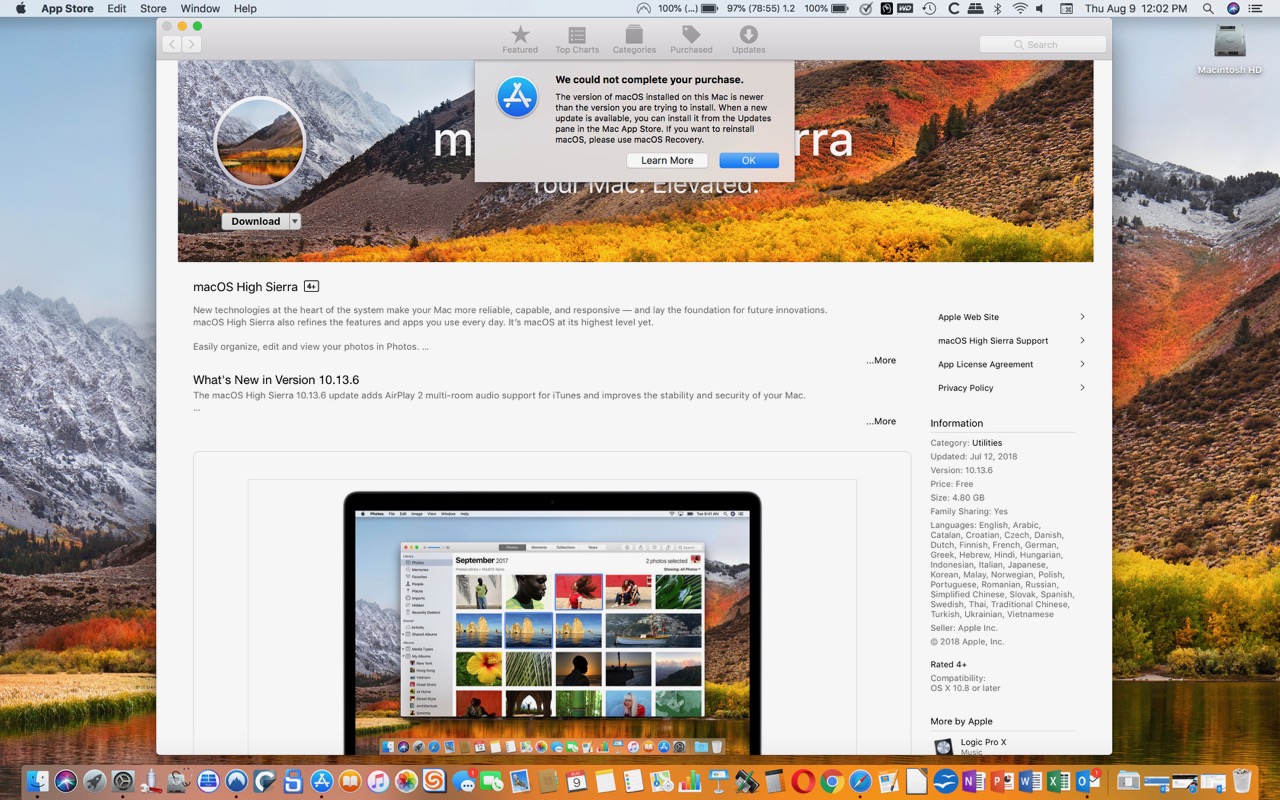Launch Opera browser from Dock
The image size is (1280, 800).
coord(803,781)
